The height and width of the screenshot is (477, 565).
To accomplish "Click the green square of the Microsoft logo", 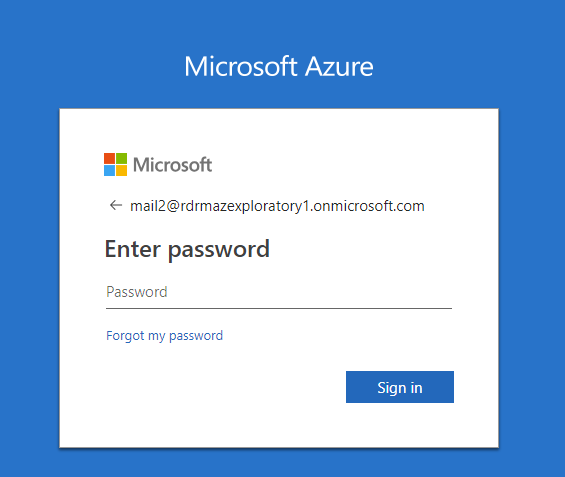I will pos(121,159).
